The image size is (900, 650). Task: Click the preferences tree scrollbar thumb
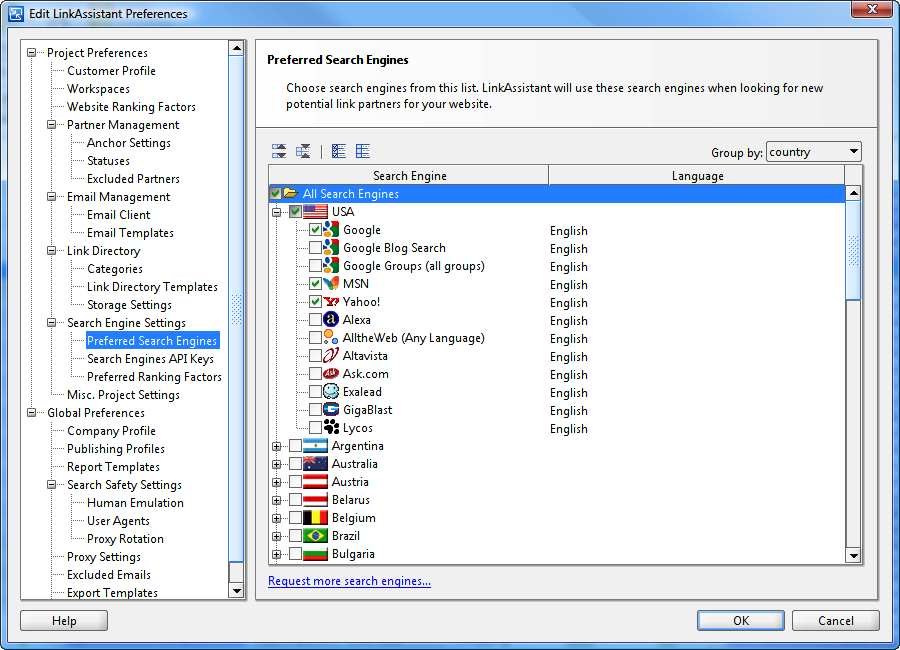click(236, 309)
